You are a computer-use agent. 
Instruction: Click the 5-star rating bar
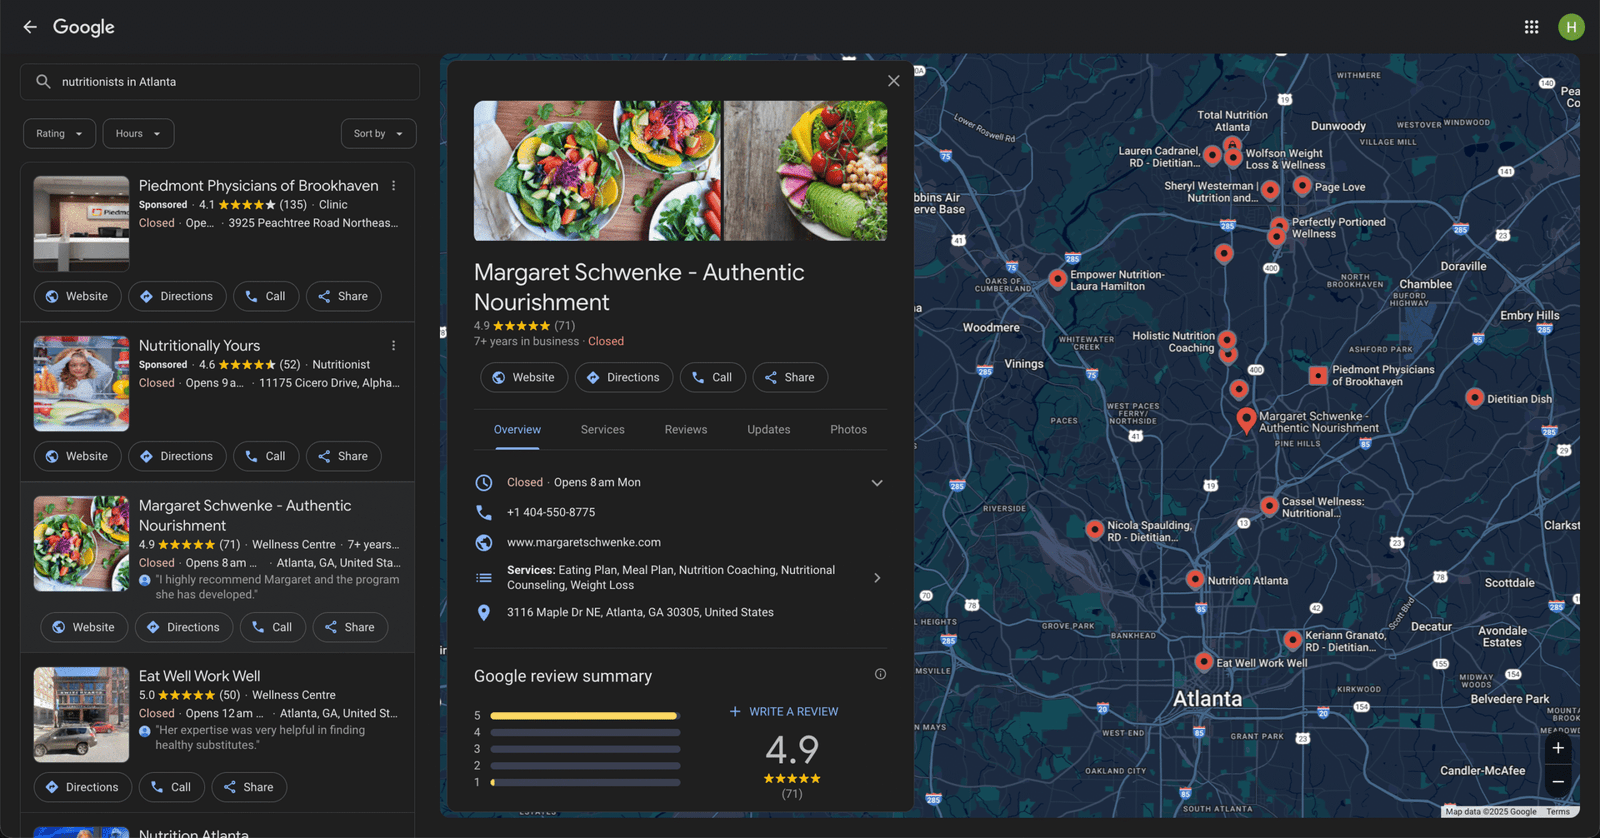pos(585,715)
